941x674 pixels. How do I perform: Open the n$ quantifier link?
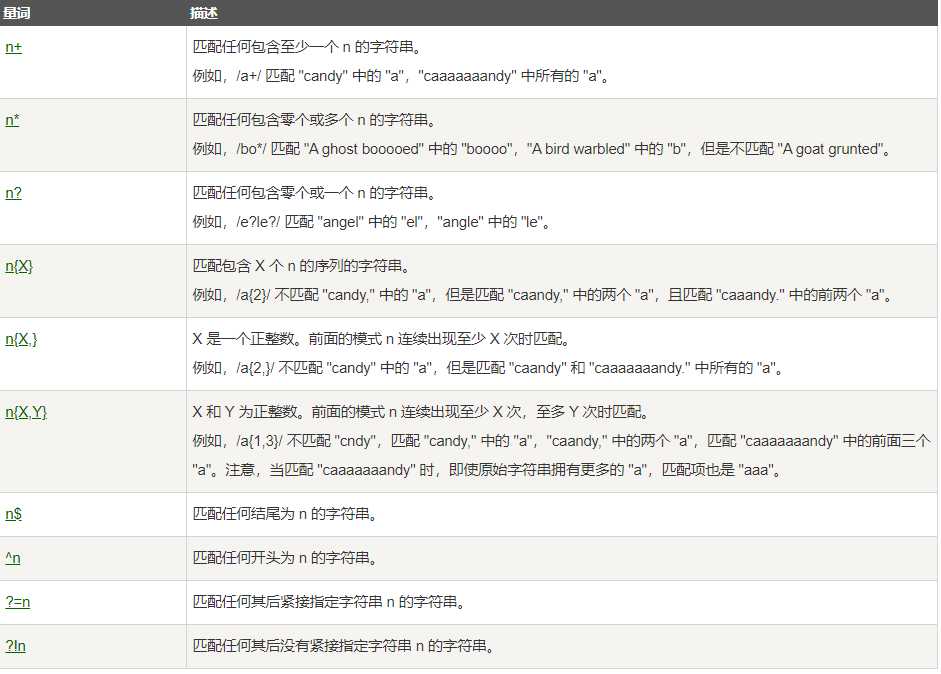click(13, 514)
